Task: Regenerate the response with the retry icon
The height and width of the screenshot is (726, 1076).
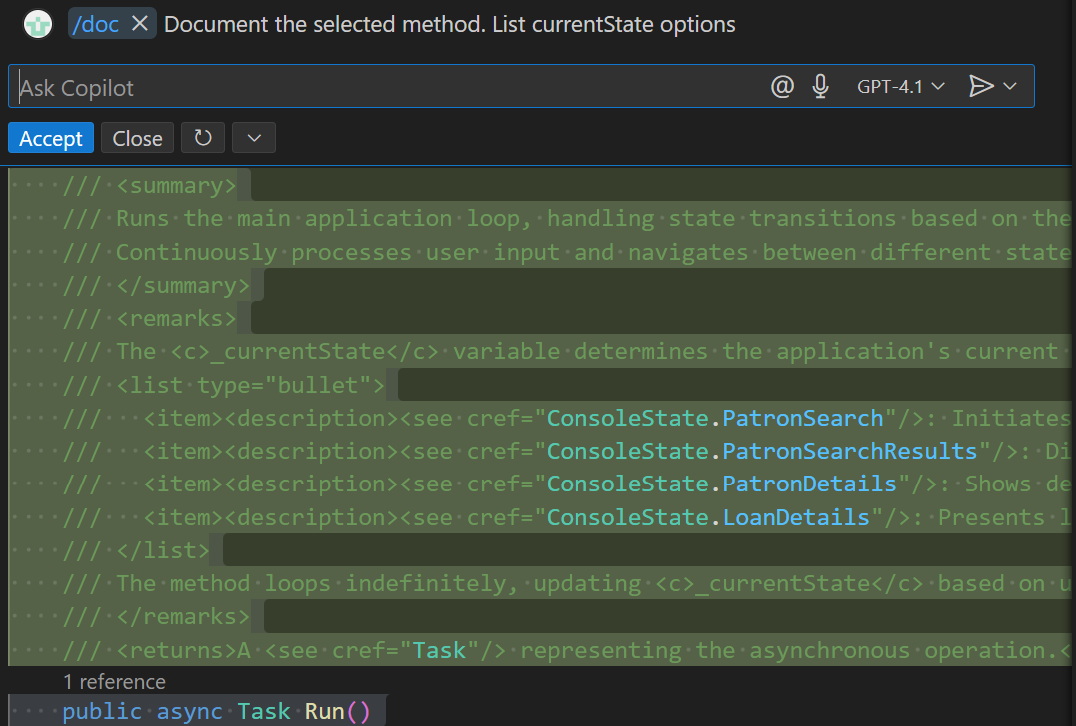Action: pyautogui.click(x=203, y=138)
